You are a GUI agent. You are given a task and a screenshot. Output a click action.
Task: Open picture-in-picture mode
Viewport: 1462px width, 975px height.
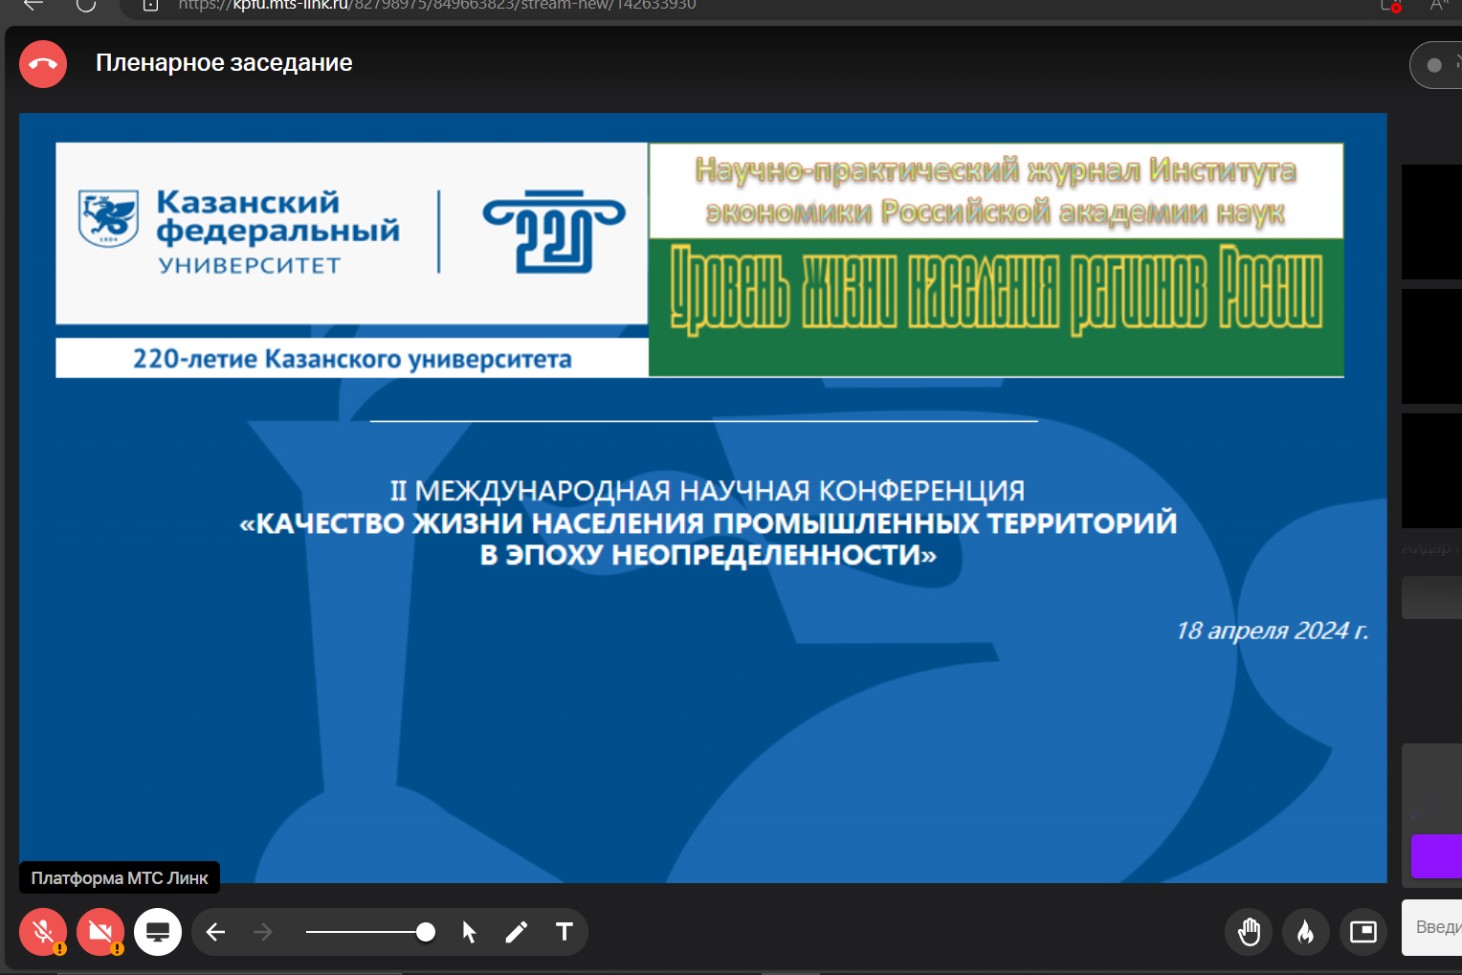click(x=1363, y=932)
